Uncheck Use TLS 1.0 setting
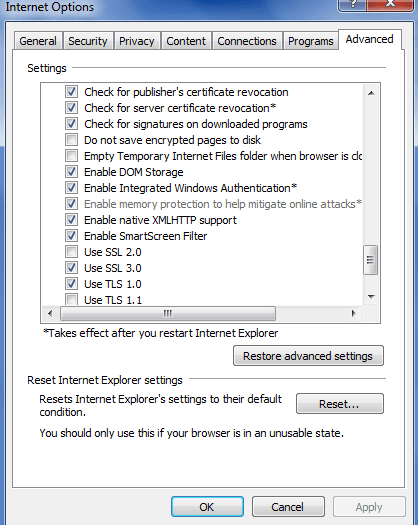This screenshot has width=418, height=525. pyautogui.click(x=71, y=284)
